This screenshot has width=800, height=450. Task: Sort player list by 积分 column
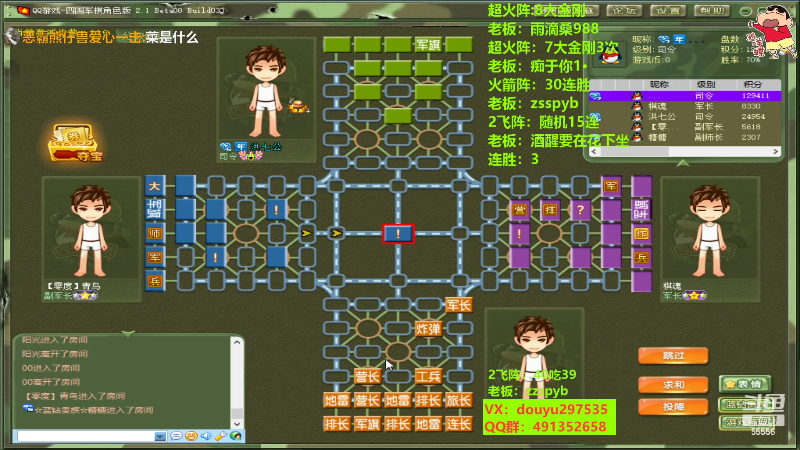pyautogui.click(x=753, y=84)
